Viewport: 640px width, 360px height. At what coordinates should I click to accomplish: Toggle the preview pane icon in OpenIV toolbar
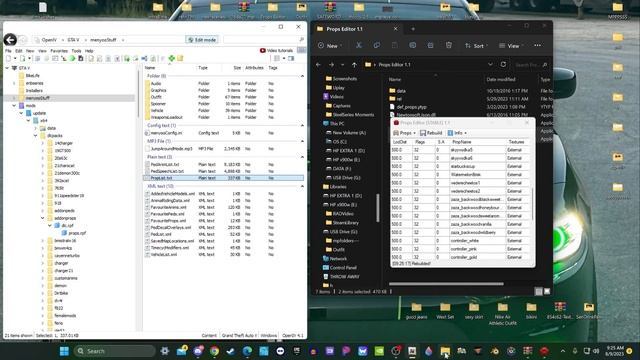[x=291, y=59]
